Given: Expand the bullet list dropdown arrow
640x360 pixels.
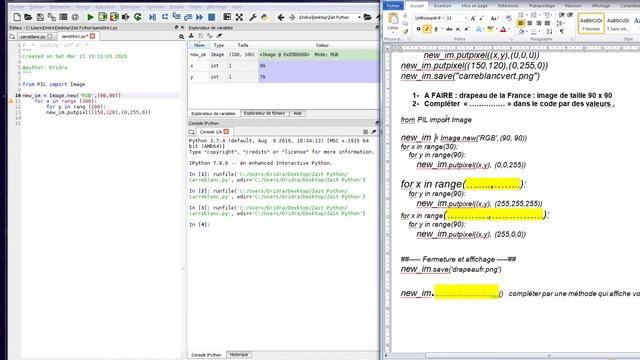Looking at the screenshot, I should coord(527,15).
